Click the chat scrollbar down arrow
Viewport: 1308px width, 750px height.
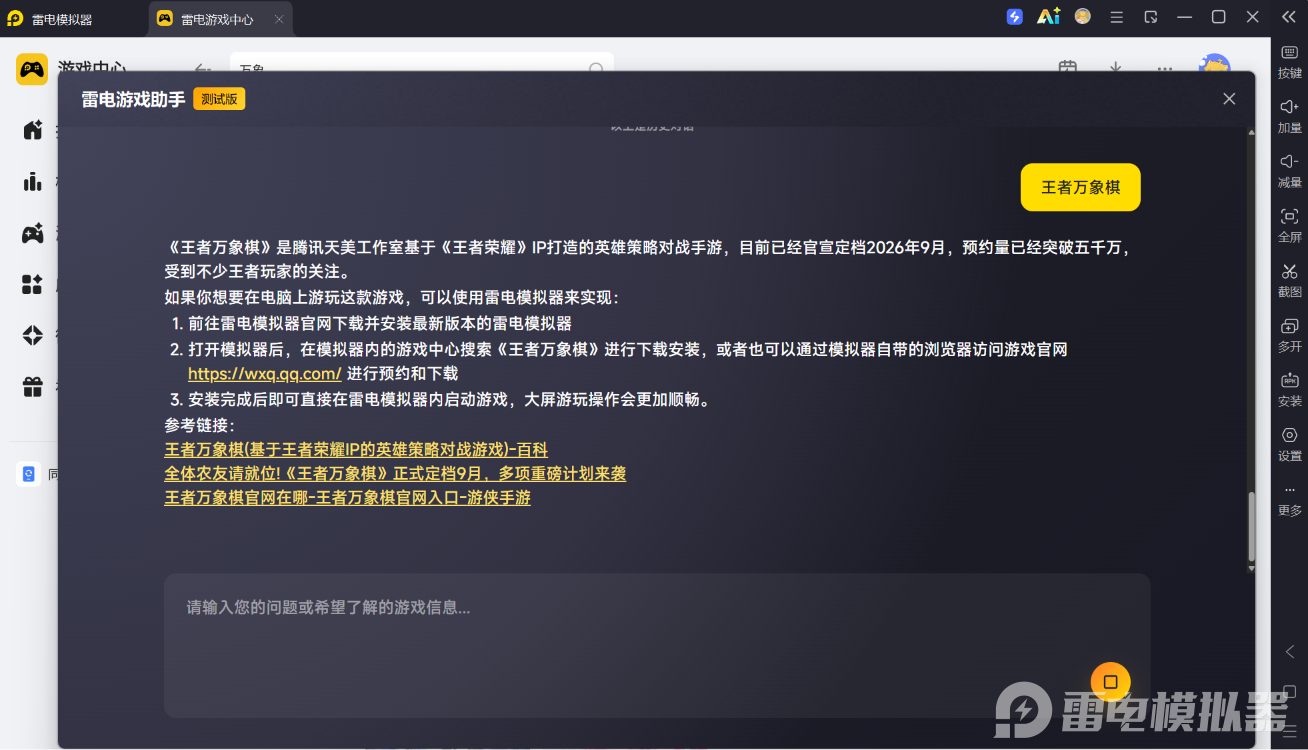pyautogui.click(x=1250, y=568)
